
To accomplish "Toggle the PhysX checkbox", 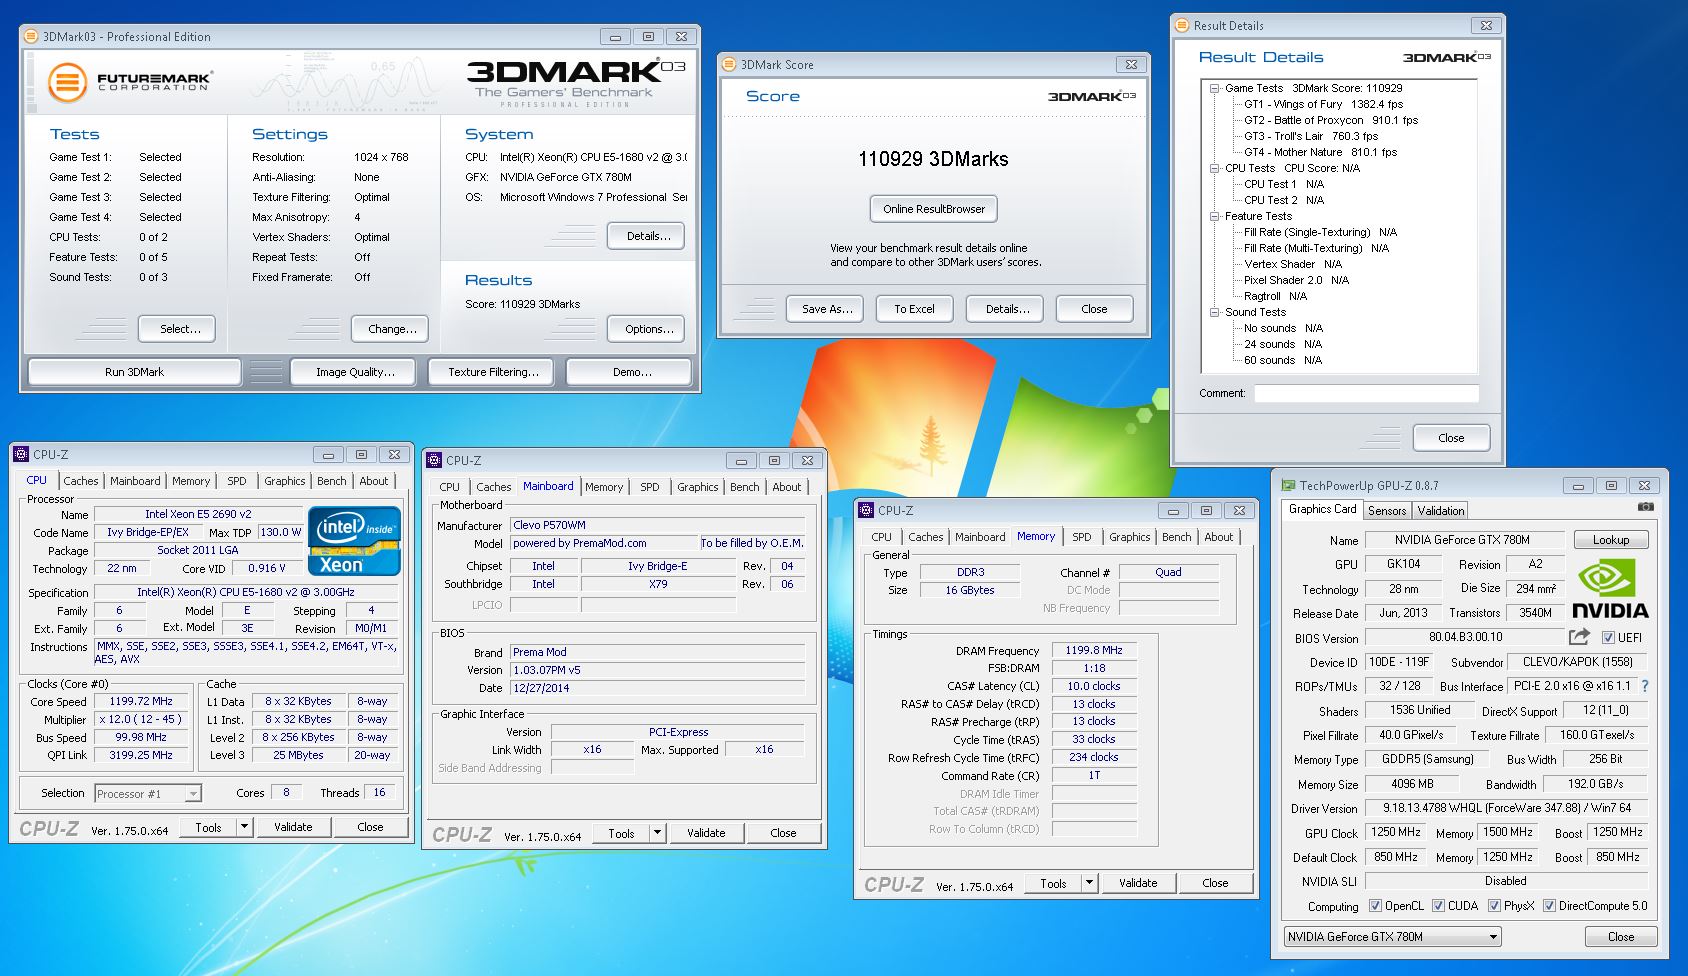I will [1494, 906].
